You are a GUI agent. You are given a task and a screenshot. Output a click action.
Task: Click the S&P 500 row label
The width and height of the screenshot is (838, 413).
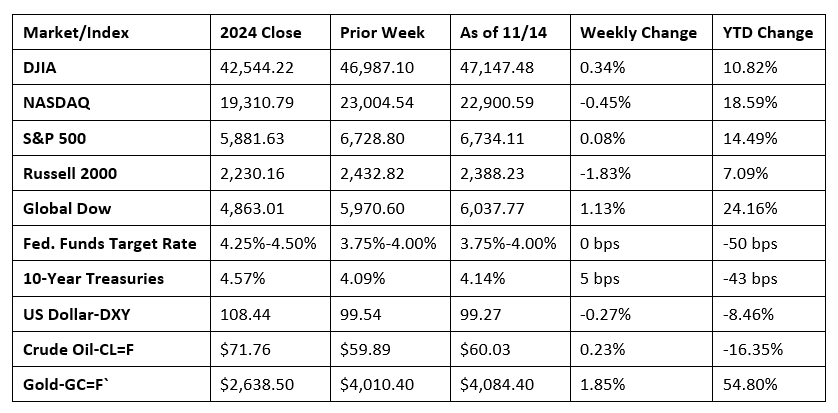pyautogui.click(x=53, y=140)
